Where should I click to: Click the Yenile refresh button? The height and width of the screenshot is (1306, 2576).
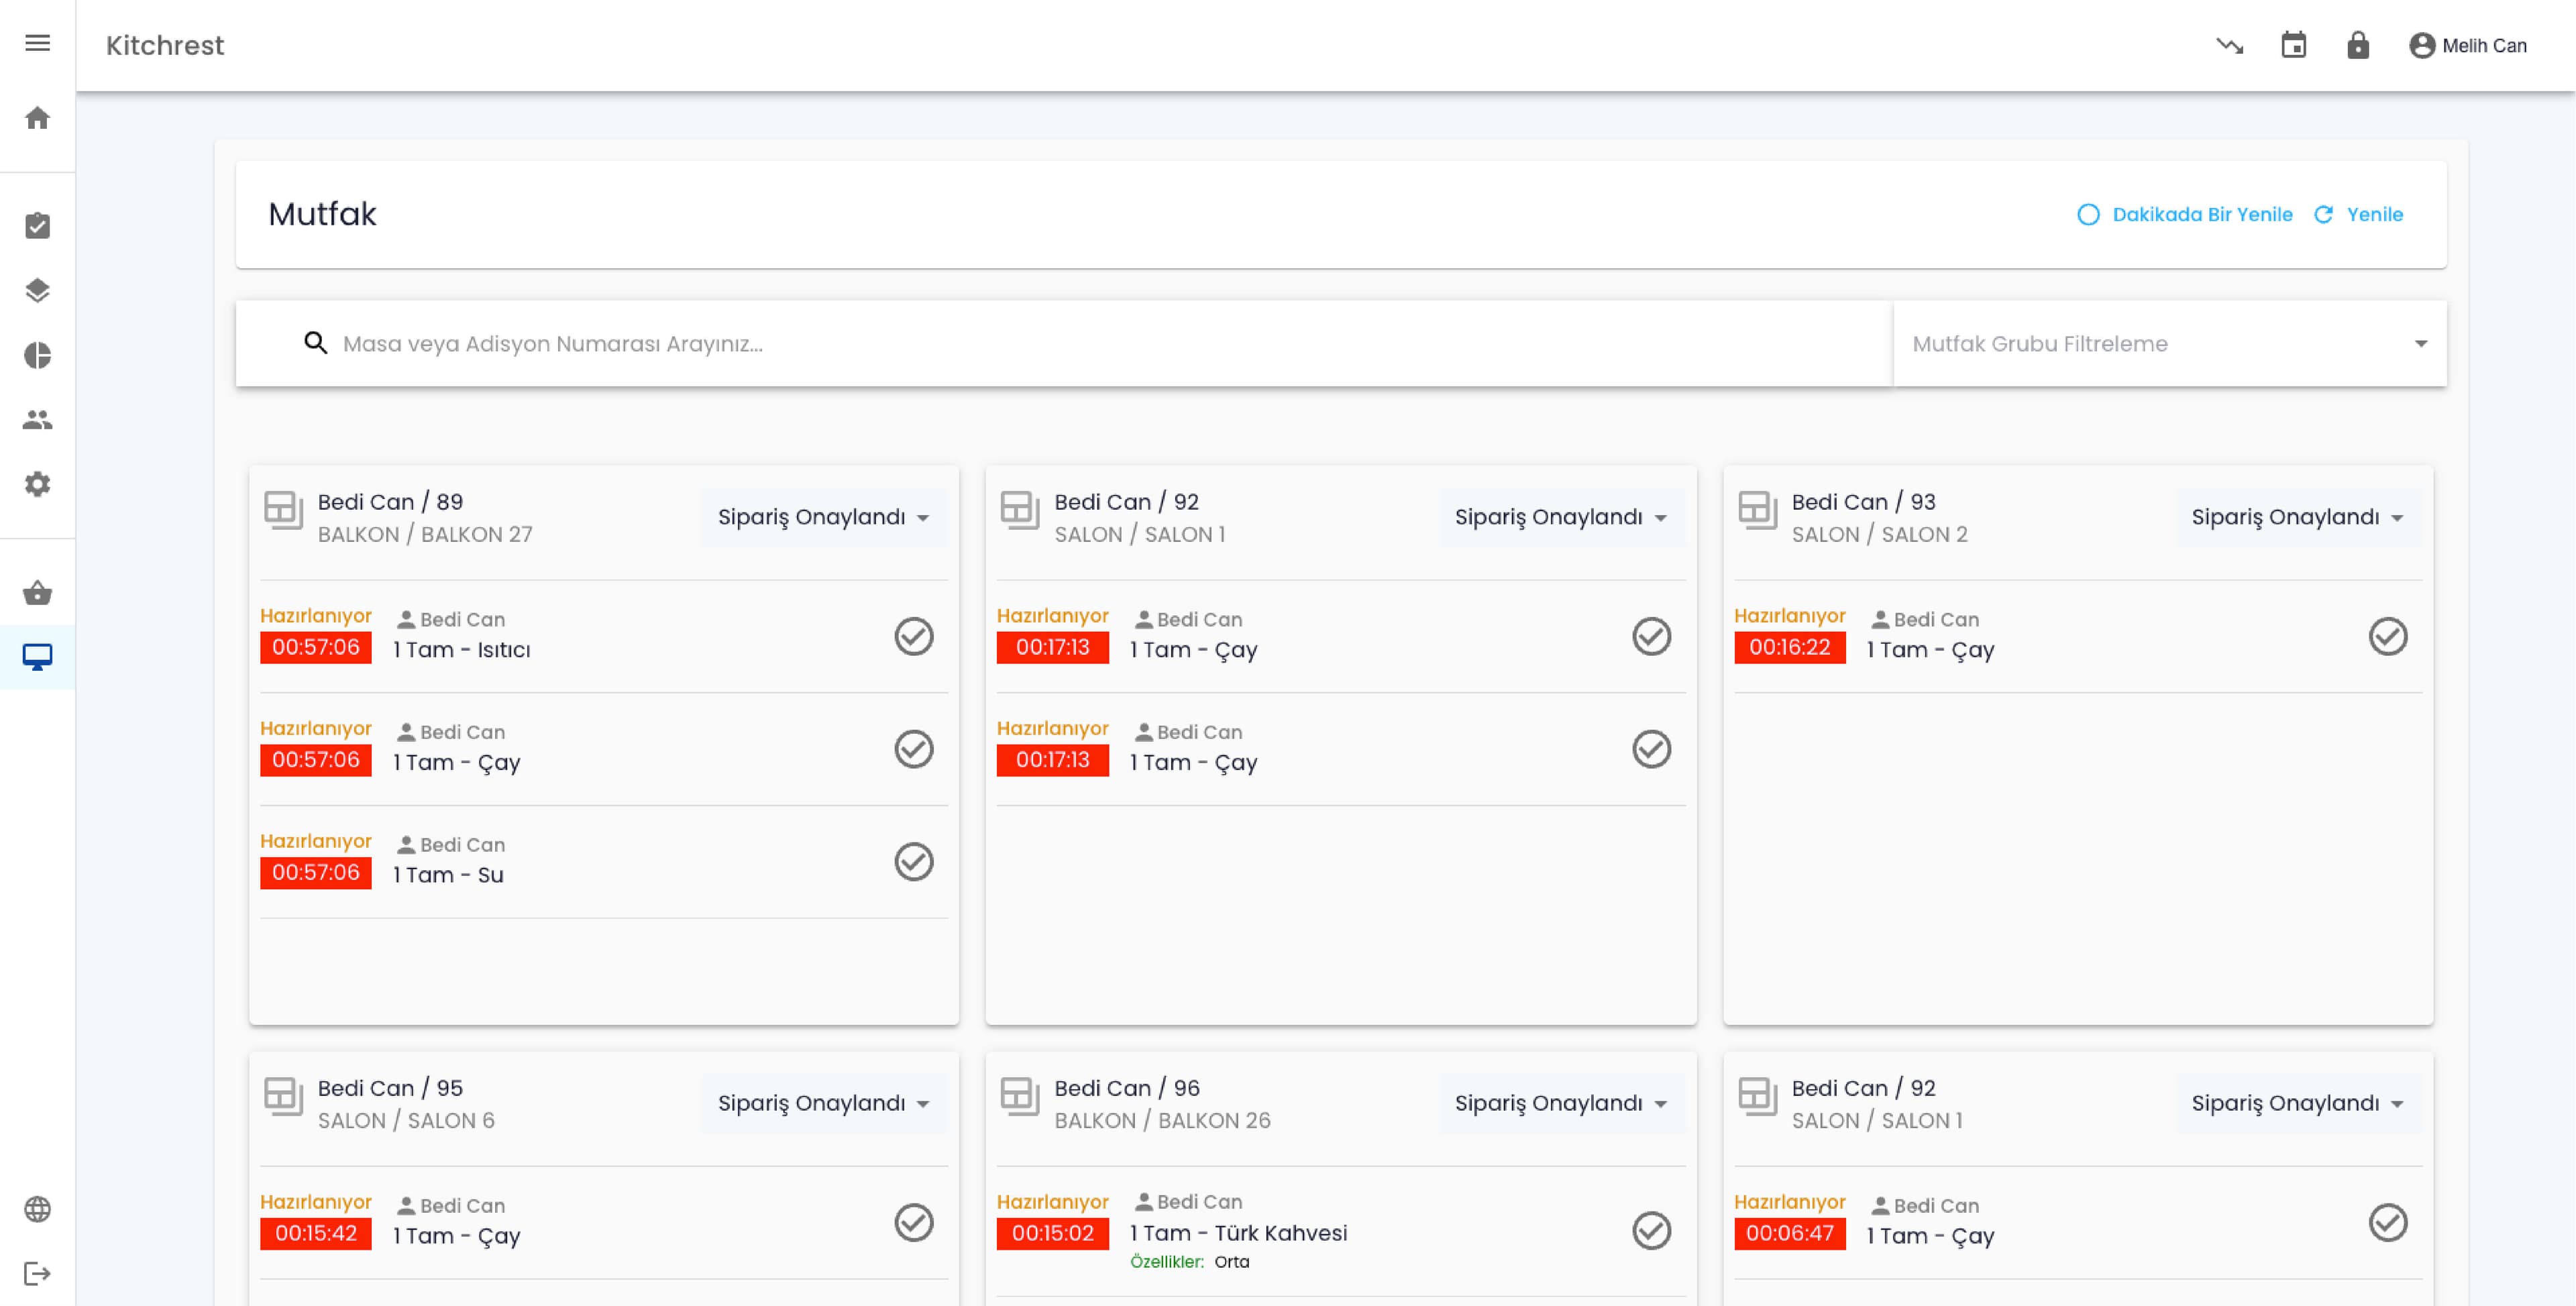2359,215
